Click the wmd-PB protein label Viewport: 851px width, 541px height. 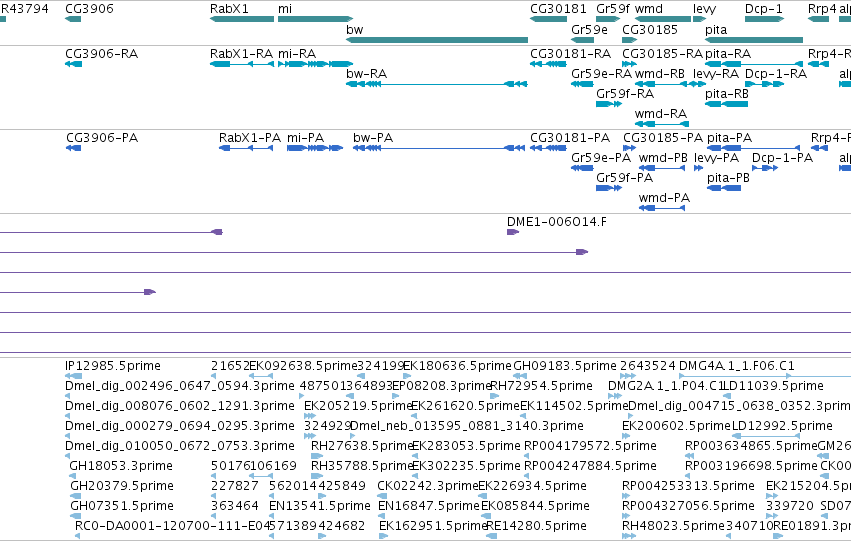(x=663, y=158)
